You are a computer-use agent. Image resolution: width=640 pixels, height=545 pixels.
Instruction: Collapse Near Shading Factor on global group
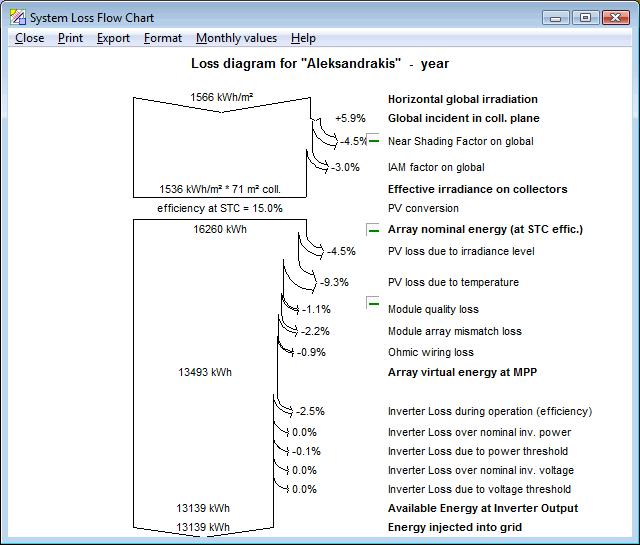(373, 140)
